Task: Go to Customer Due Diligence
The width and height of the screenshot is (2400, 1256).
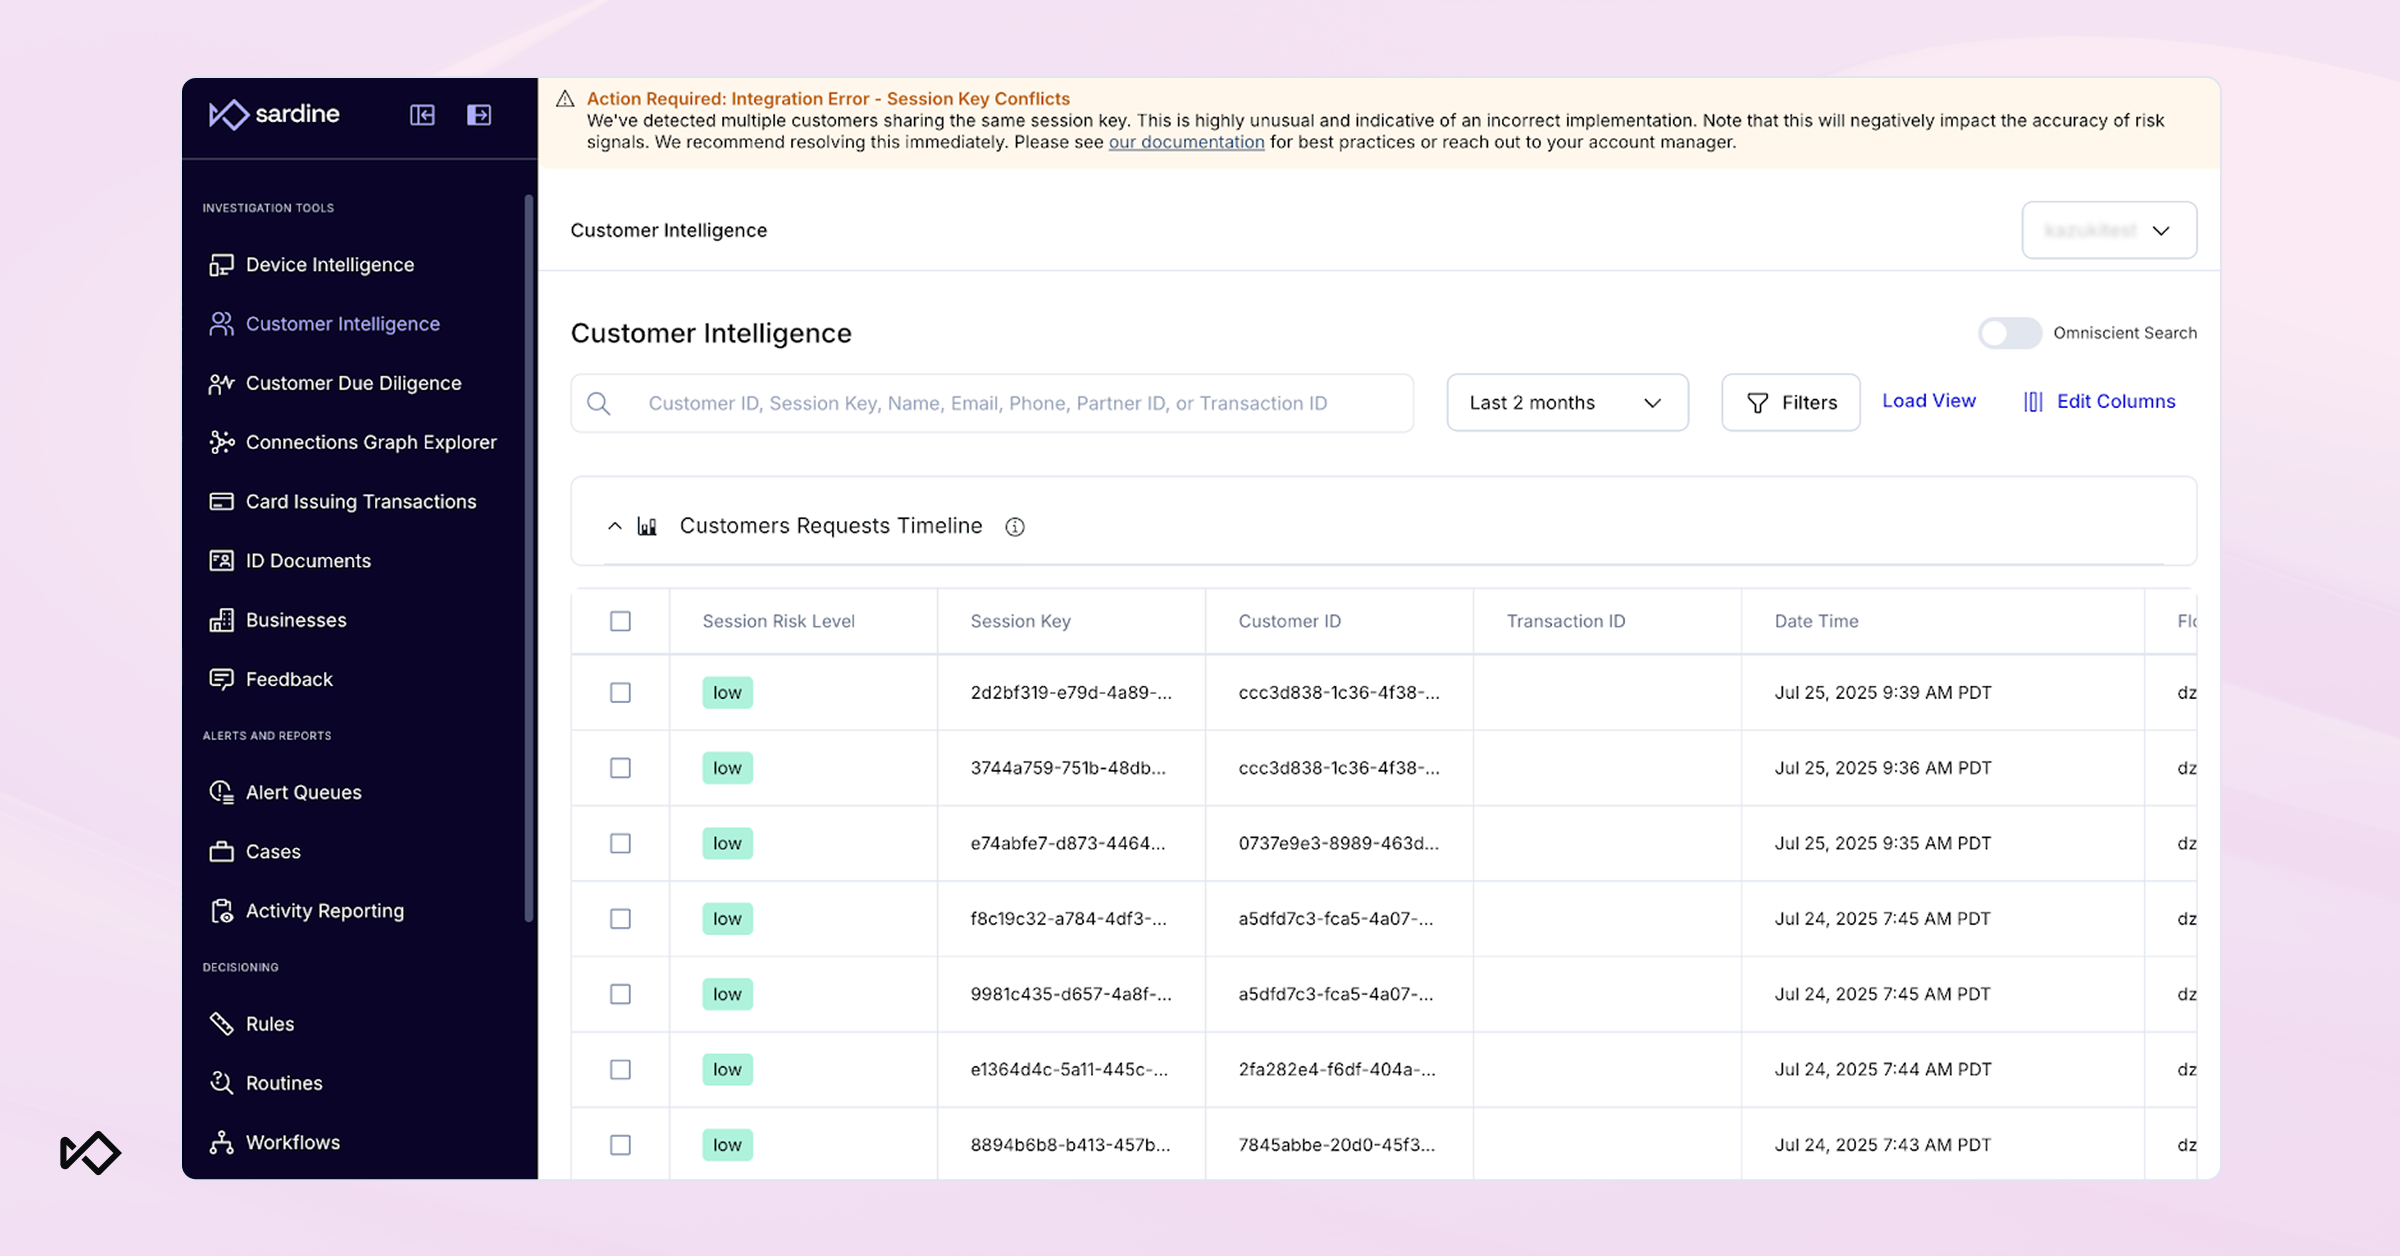Action: tap(354, 383)
